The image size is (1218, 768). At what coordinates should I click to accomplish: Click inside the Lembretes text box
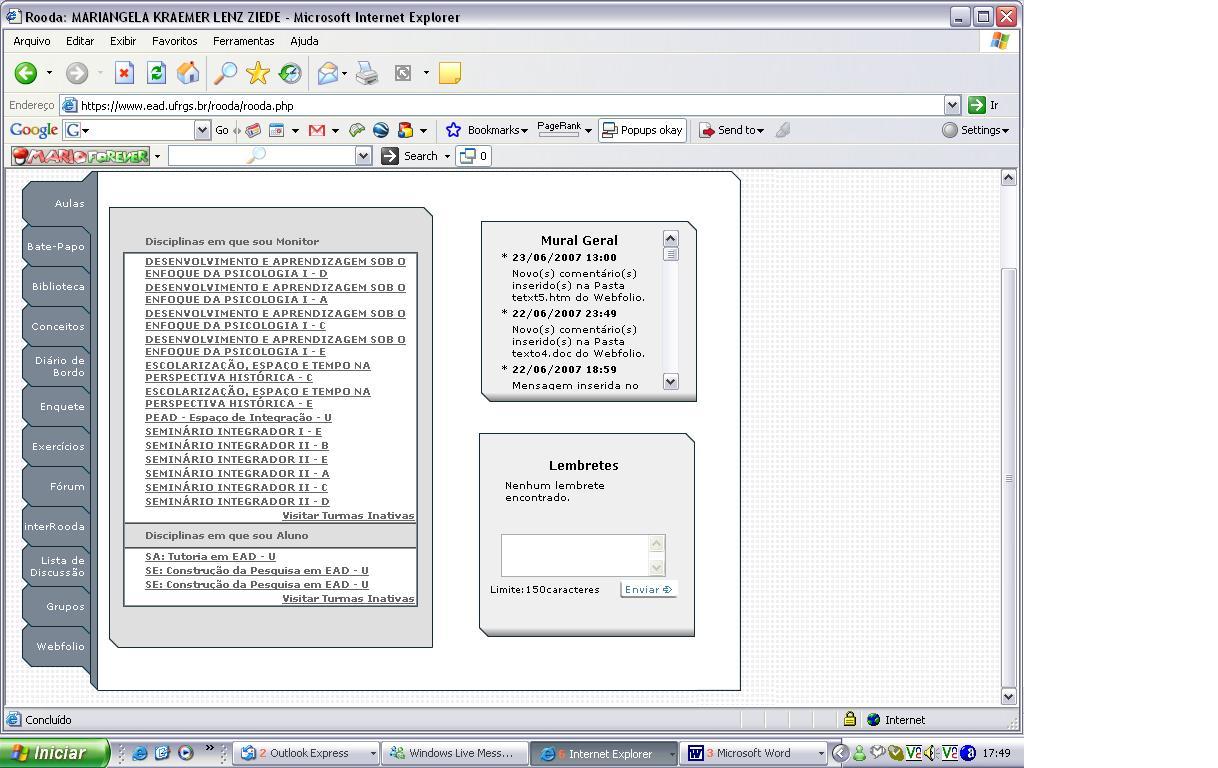tap(575, 555)
